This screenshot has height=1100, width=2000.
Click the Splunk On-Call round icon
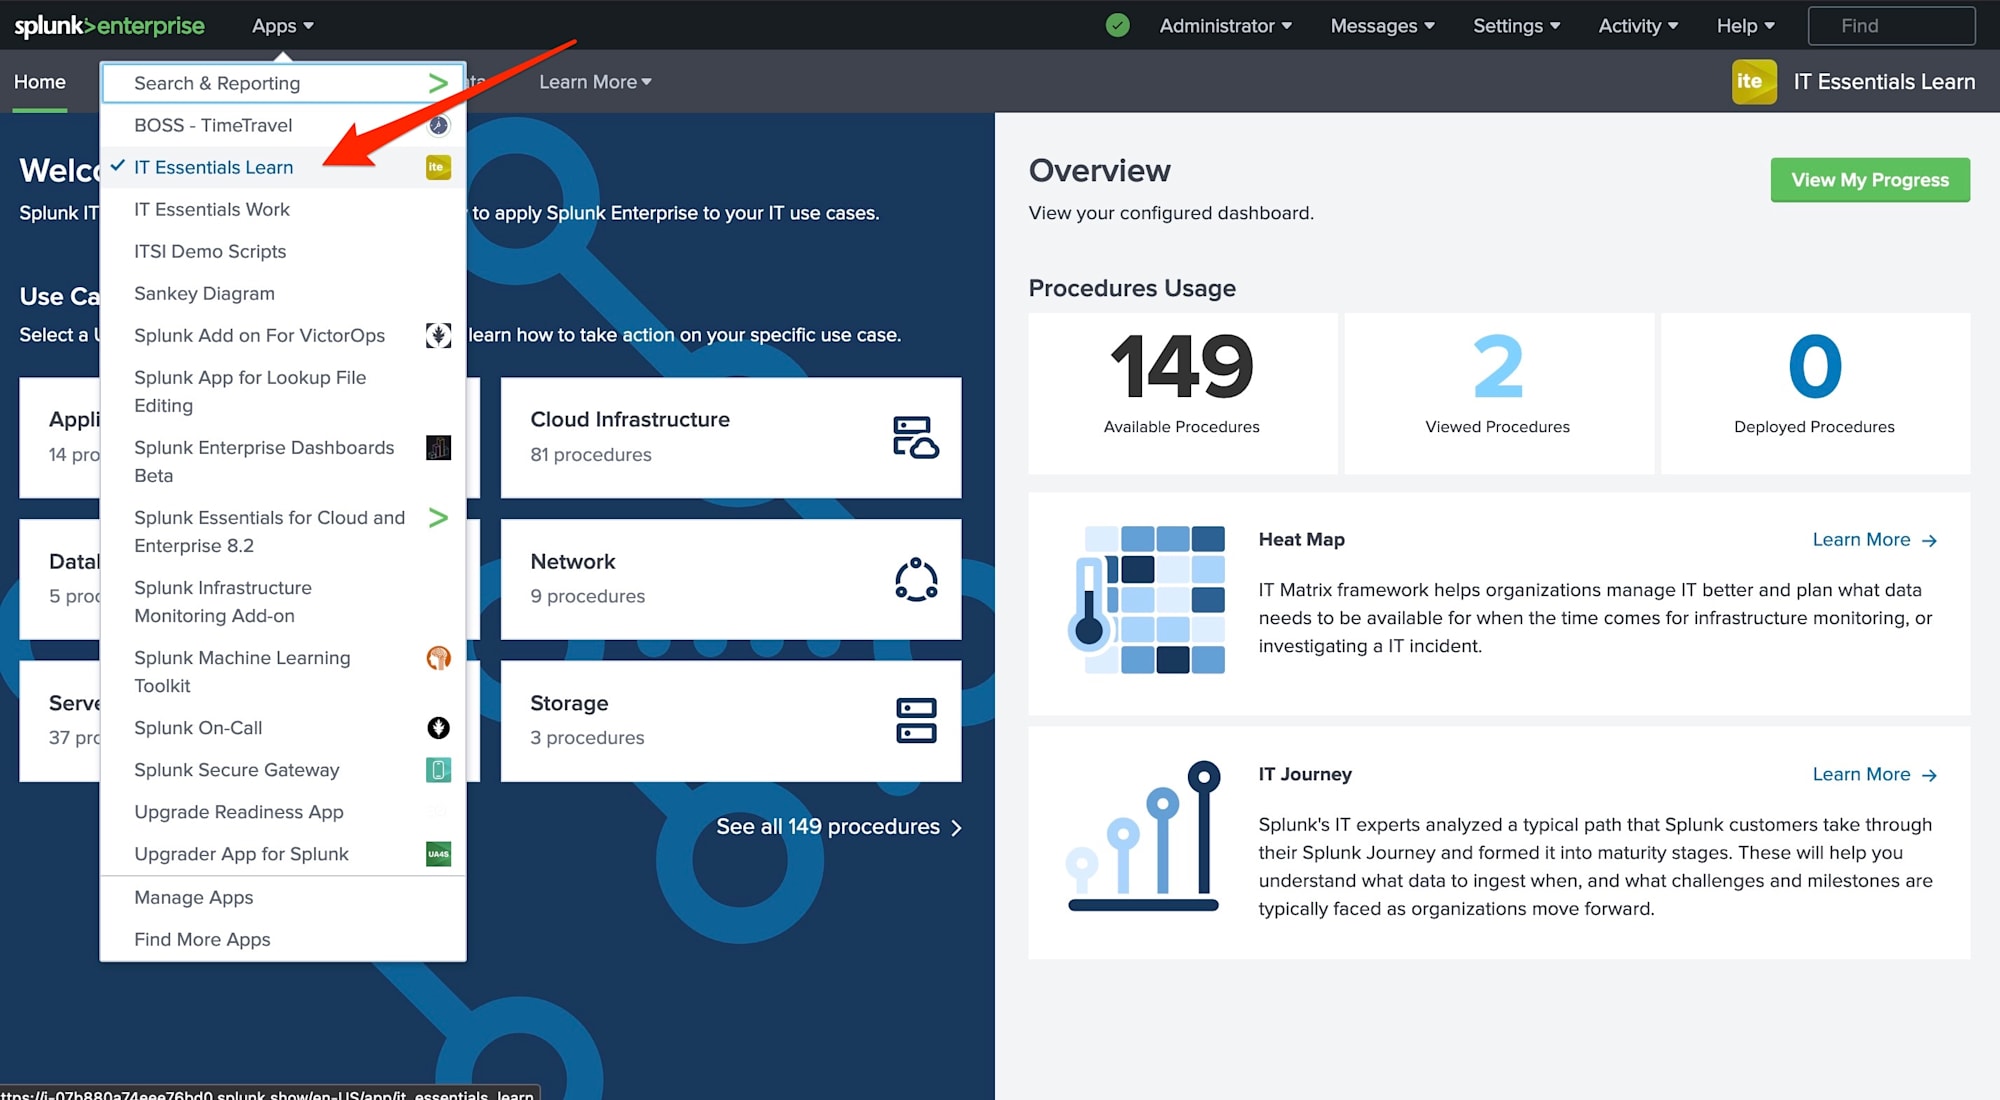(x=438, y=727)
